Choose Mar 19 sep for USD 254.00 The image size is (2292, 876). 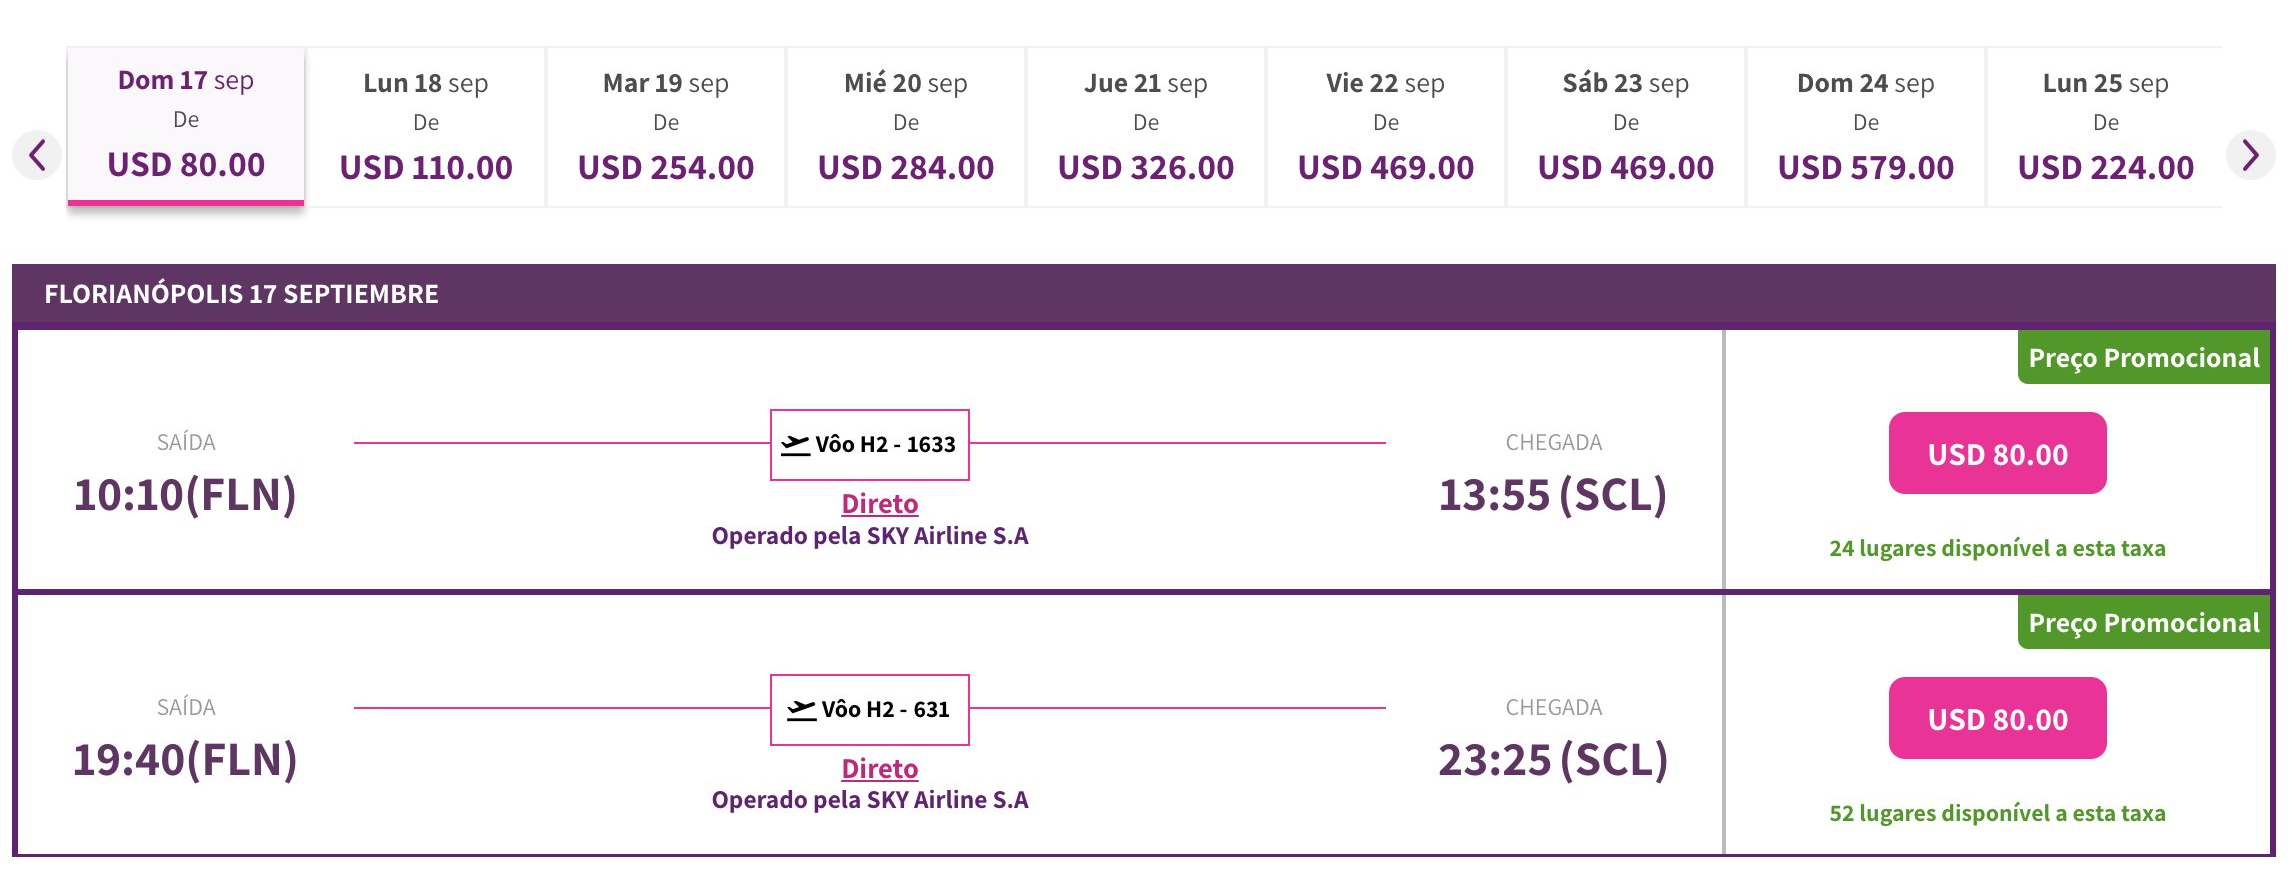click(666, 127)
